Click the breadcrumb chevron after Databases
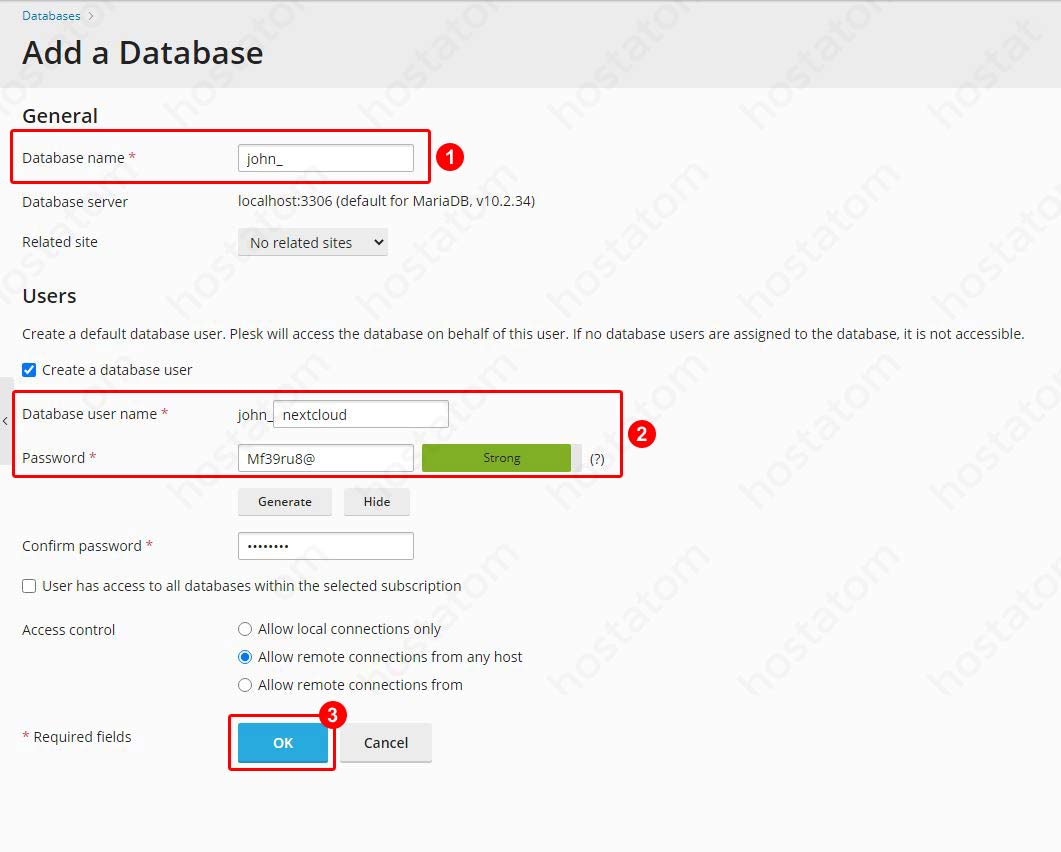This screenshot has width=1061, height=852. coord(91,16)
